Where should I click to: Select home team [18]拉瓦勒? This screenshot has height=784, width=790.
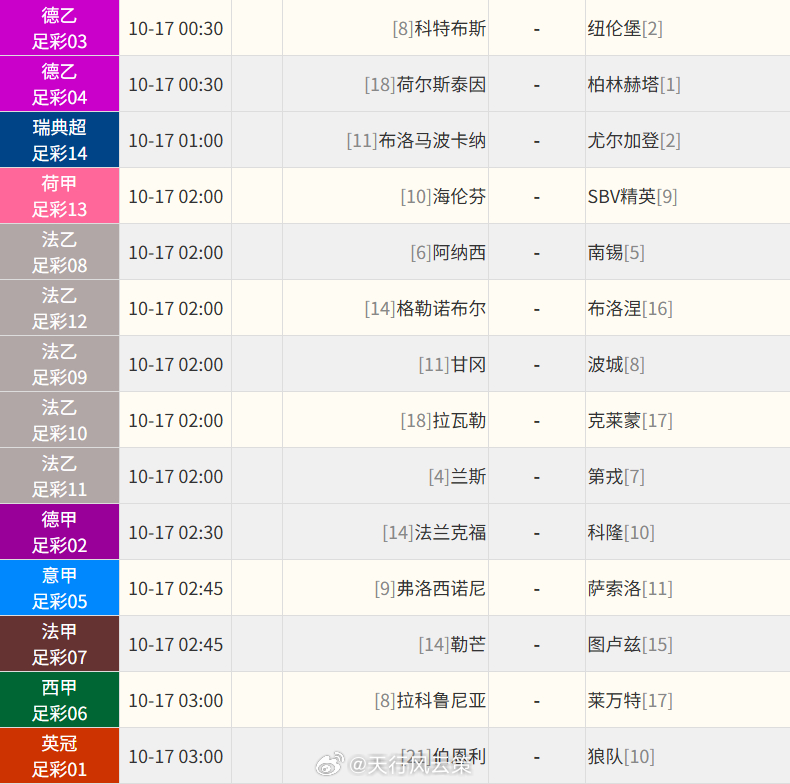(443, 420)
